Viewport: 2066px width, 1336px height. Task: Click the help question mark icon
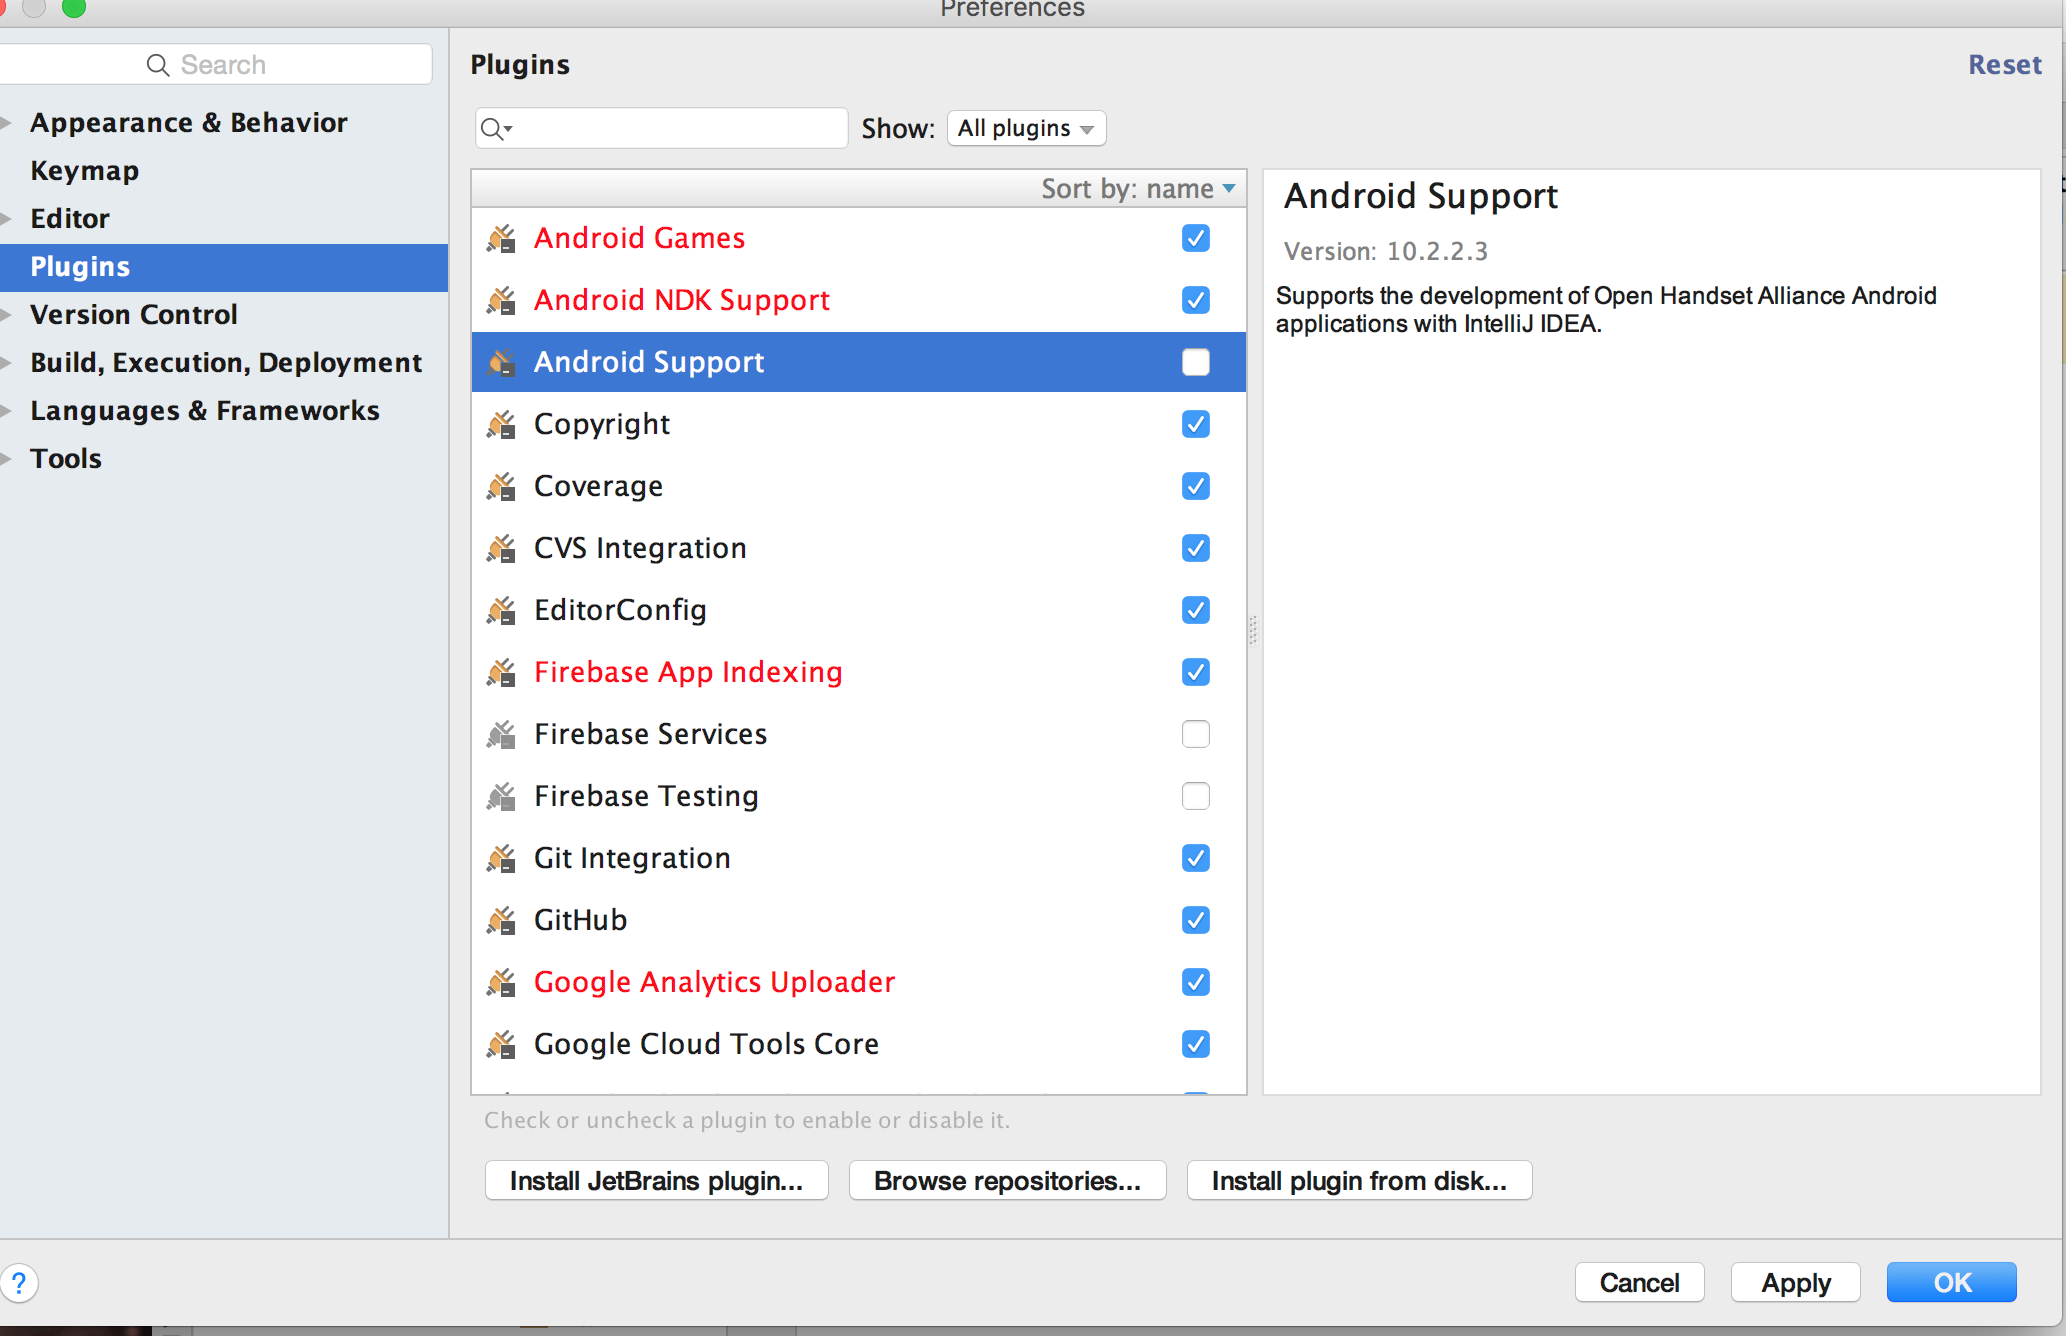[x=19, y=1282]
